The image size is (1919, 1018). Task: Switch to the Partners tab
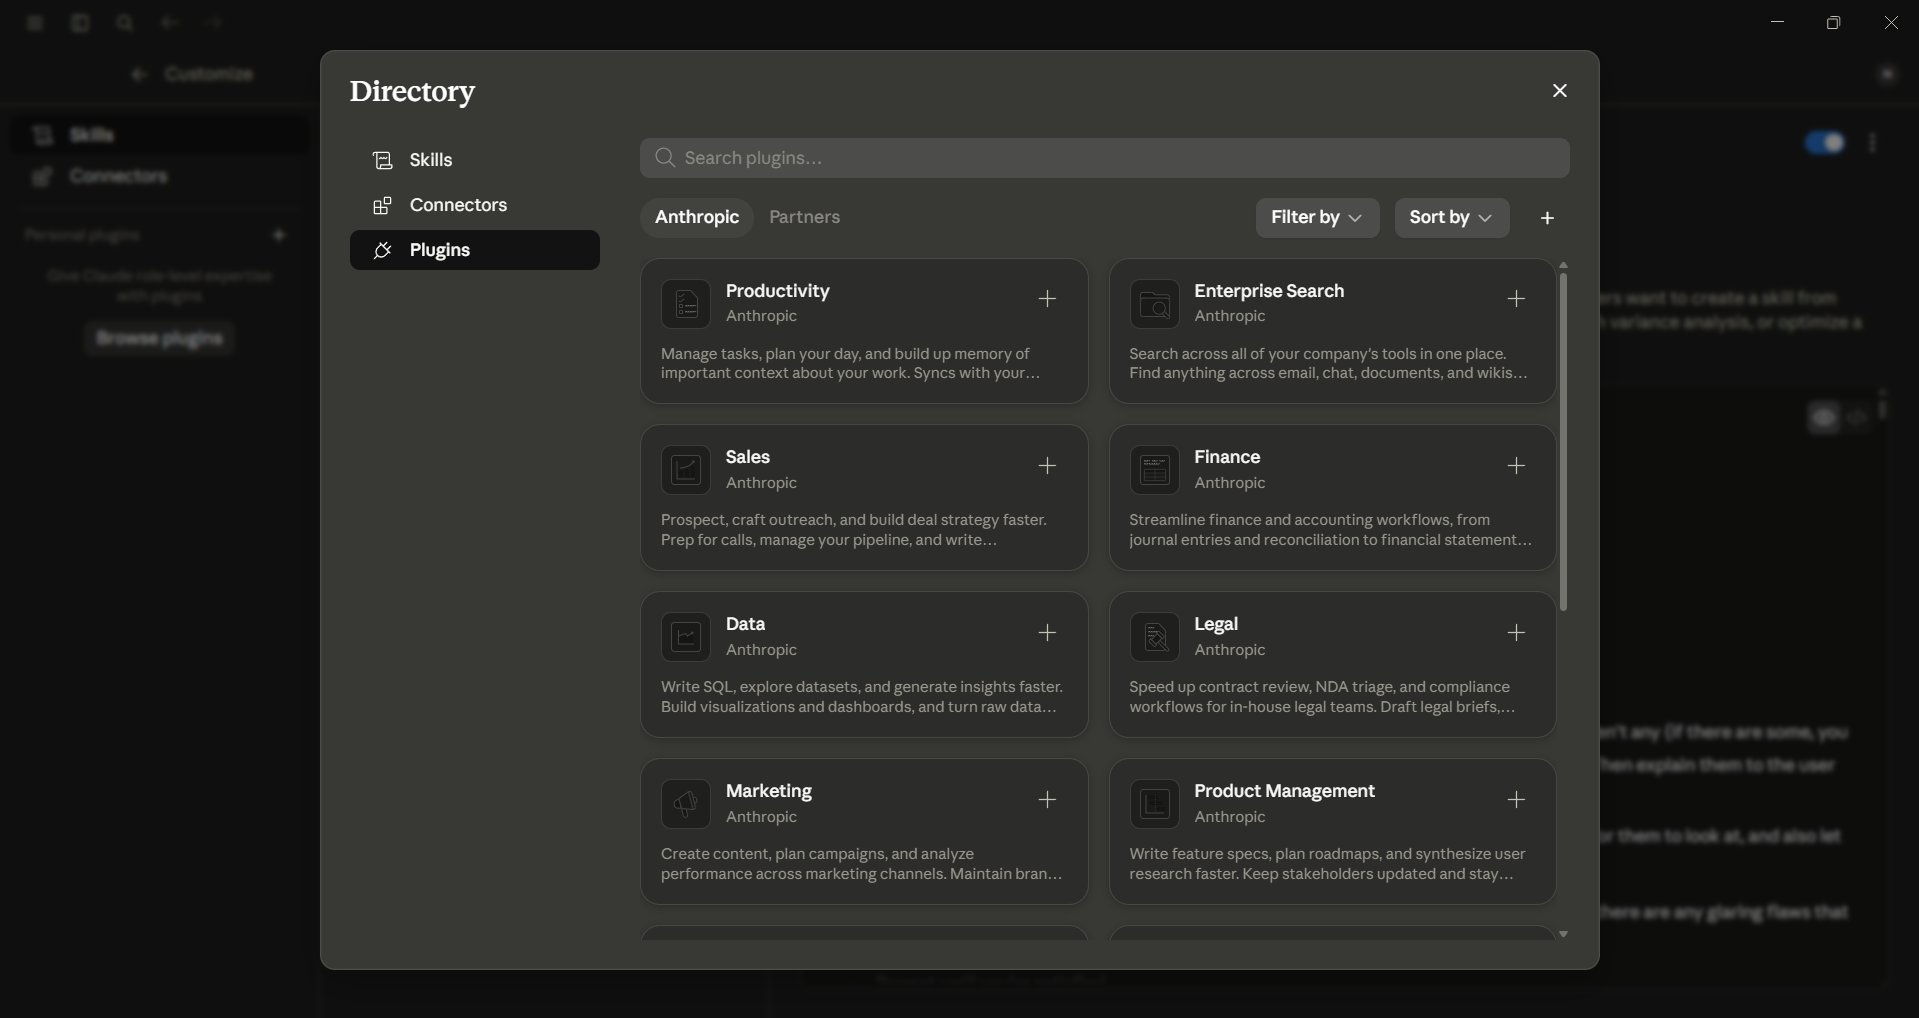click(805, 218)
